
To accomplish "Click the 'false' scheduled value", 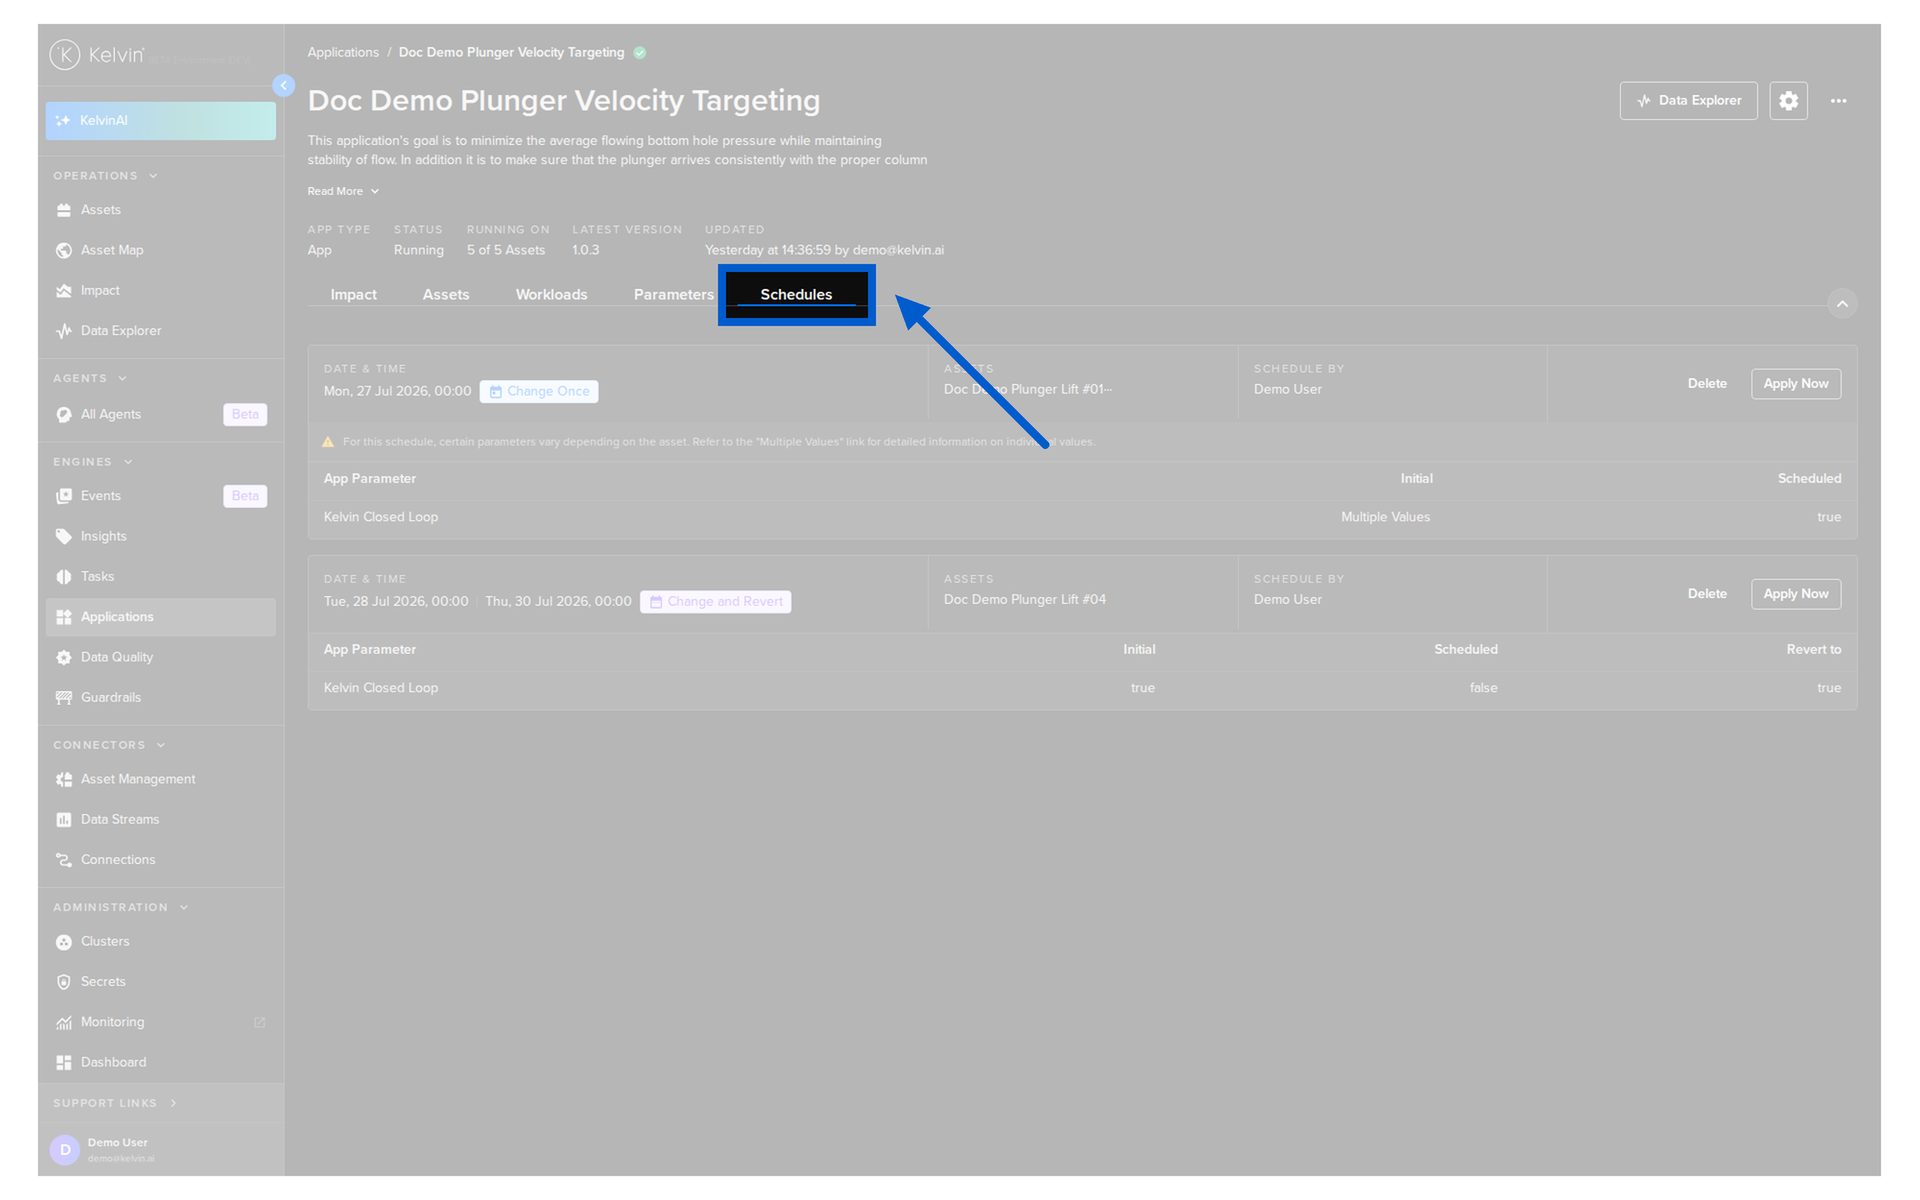I will coord(1483,688).
